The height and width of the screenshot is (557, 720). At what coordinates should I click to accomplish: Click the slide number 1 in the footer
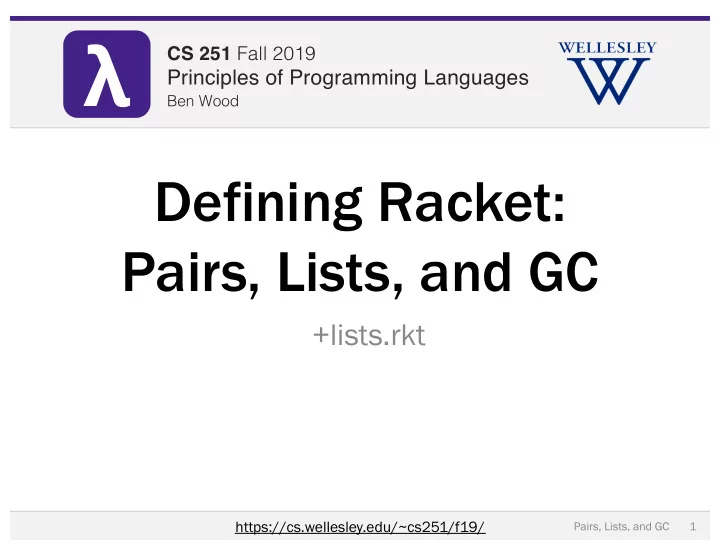coord(693,526)
